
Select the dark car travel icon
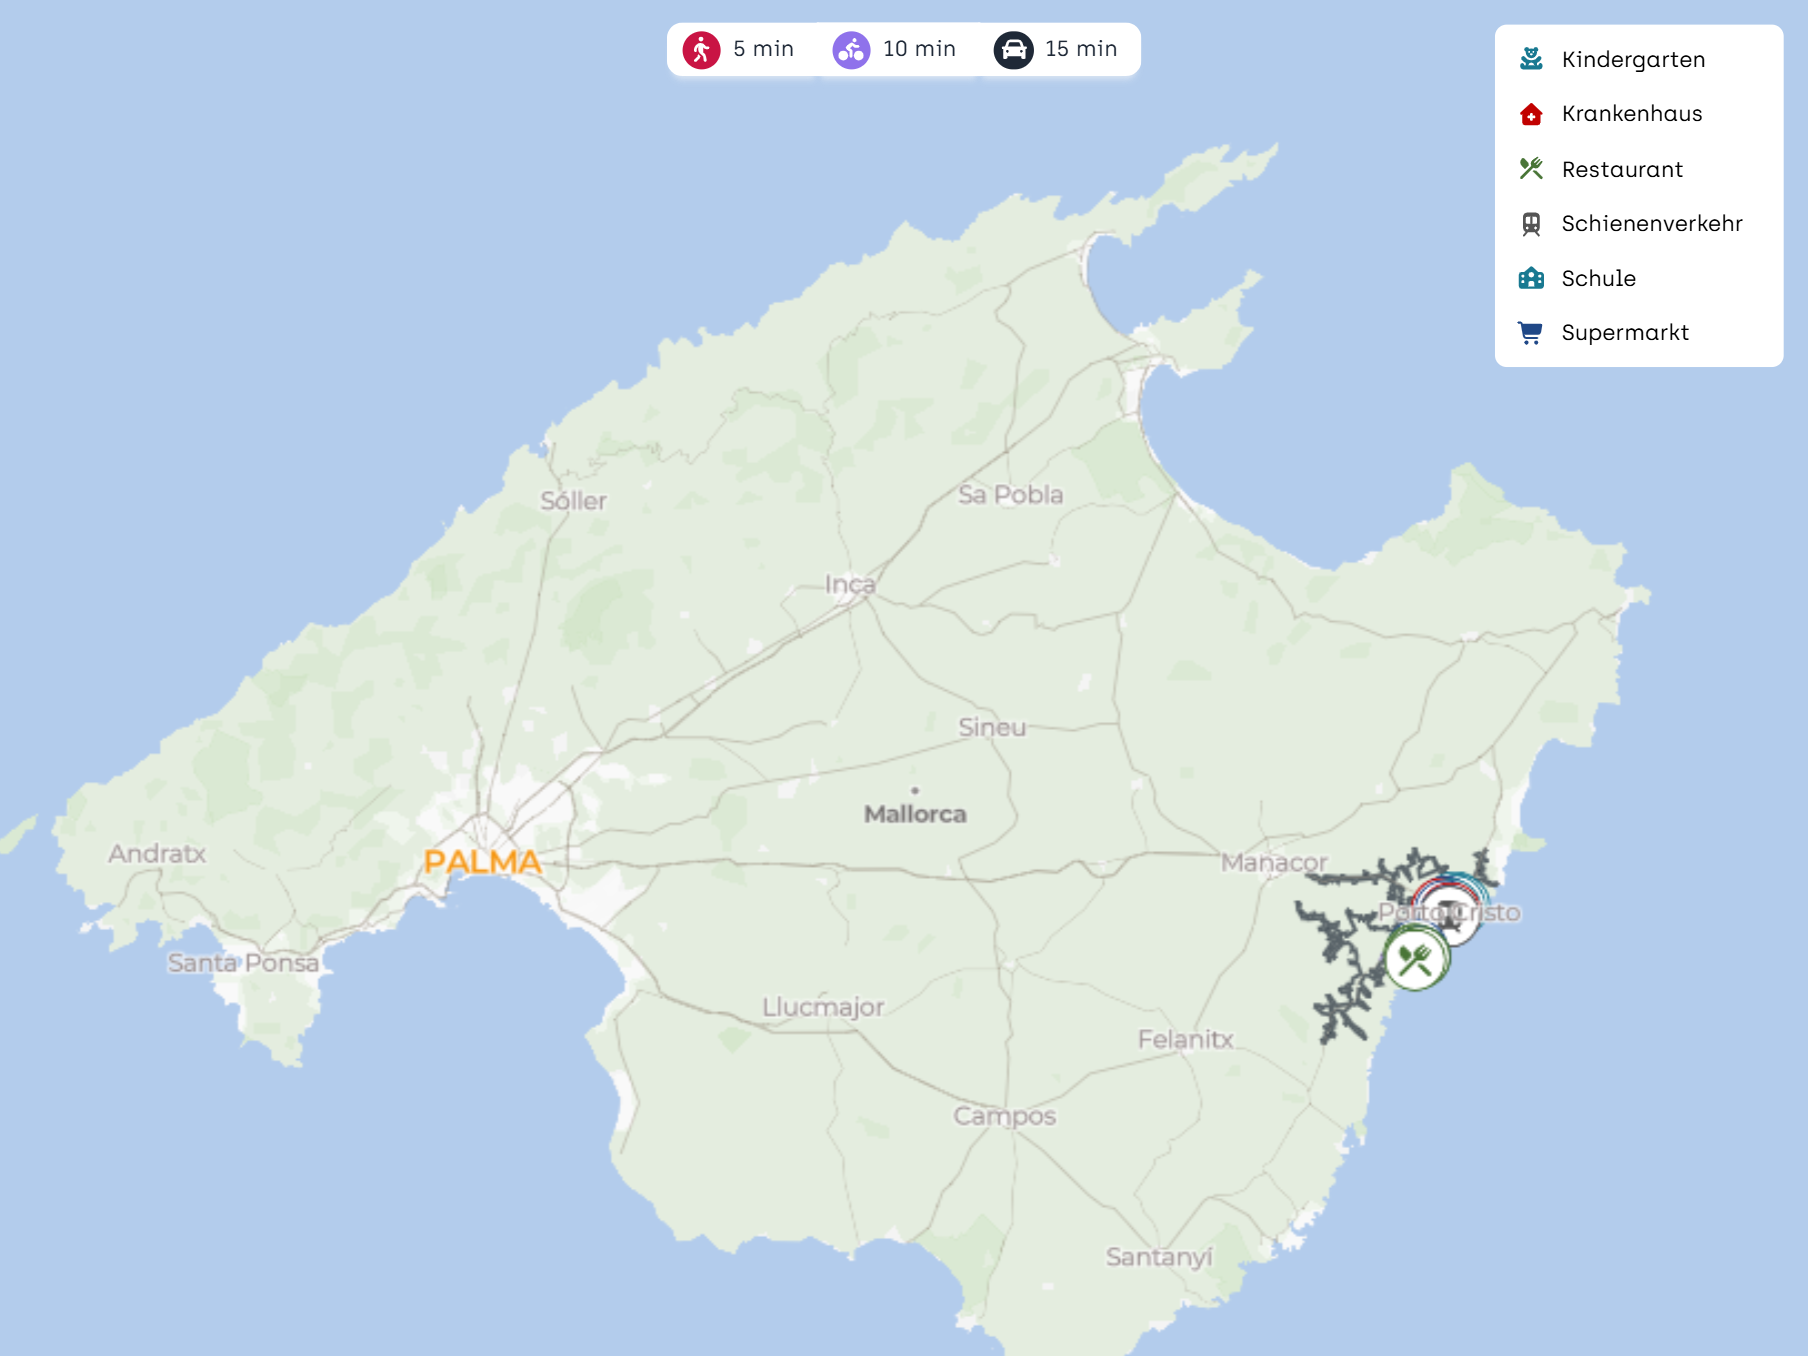[1013, 49]
